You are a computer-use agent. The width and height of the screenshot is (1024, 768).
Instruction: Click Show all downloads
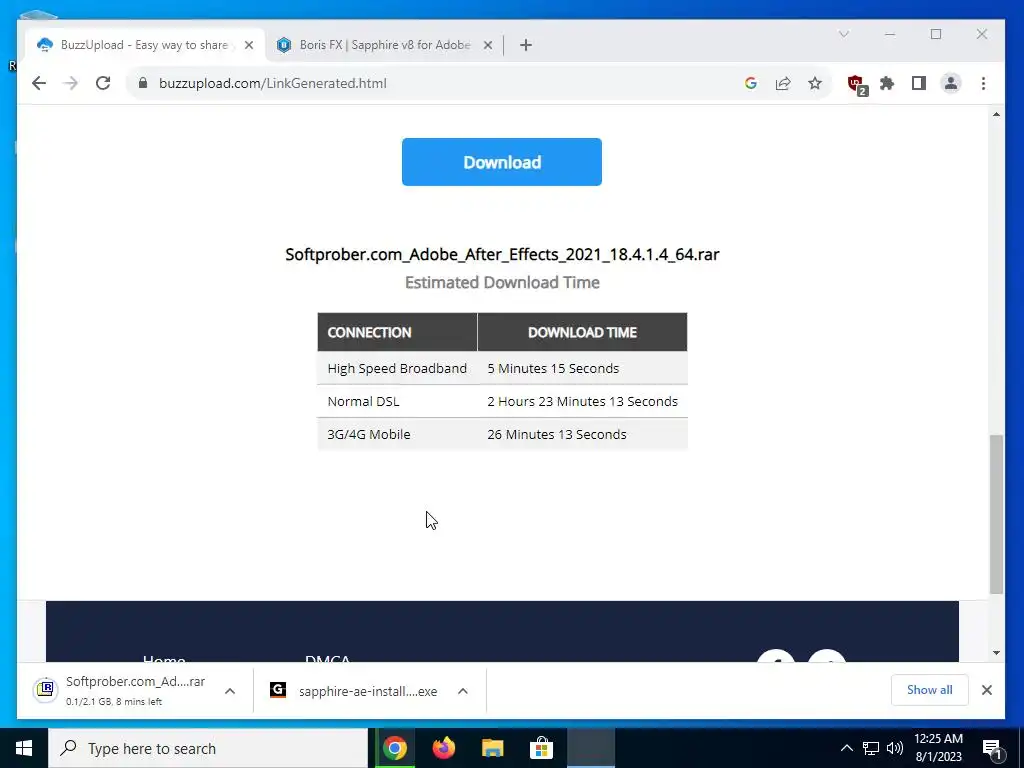click(x=929, y=690)
